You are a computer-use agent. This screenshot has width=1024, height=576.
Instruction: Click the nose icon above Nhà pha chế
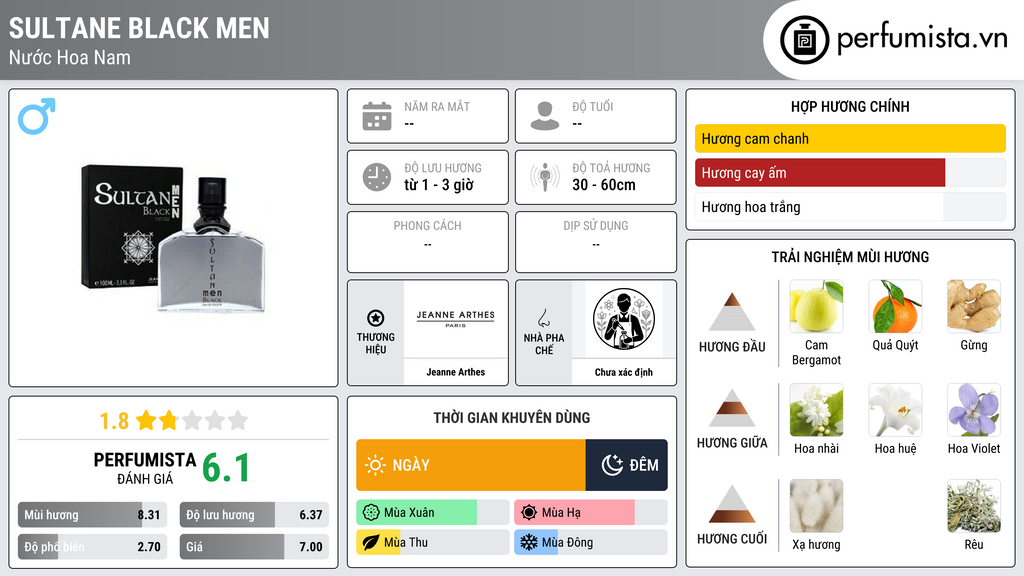click(x=543, y=318)
